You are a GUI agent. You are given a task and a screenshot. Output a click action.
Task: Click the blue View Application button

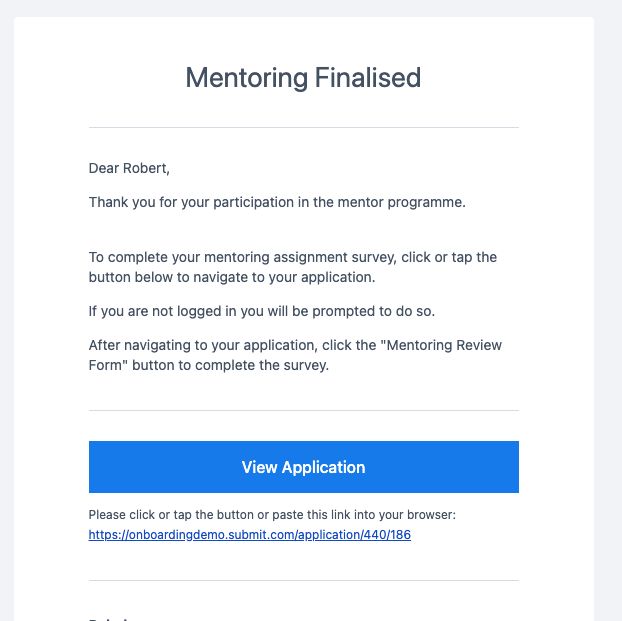[303, 467]
